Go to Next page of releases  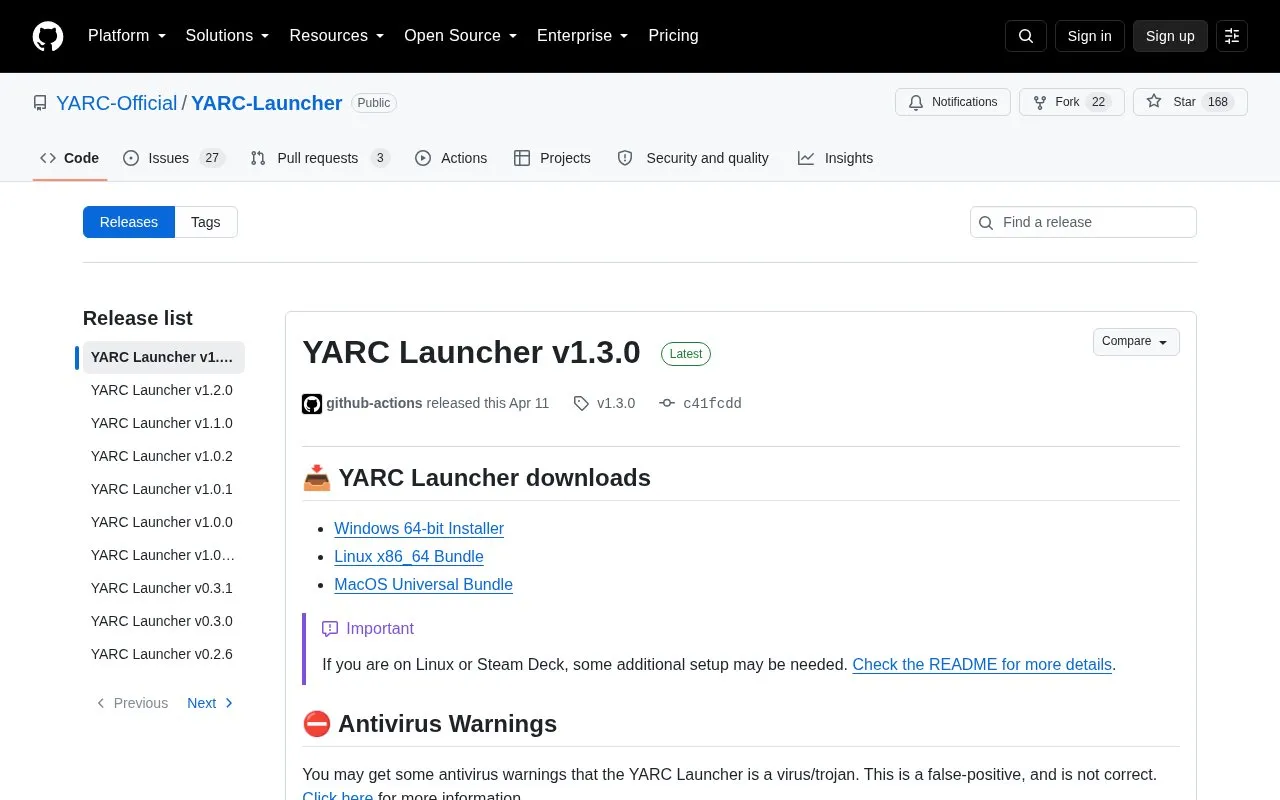tap(211, 703)
